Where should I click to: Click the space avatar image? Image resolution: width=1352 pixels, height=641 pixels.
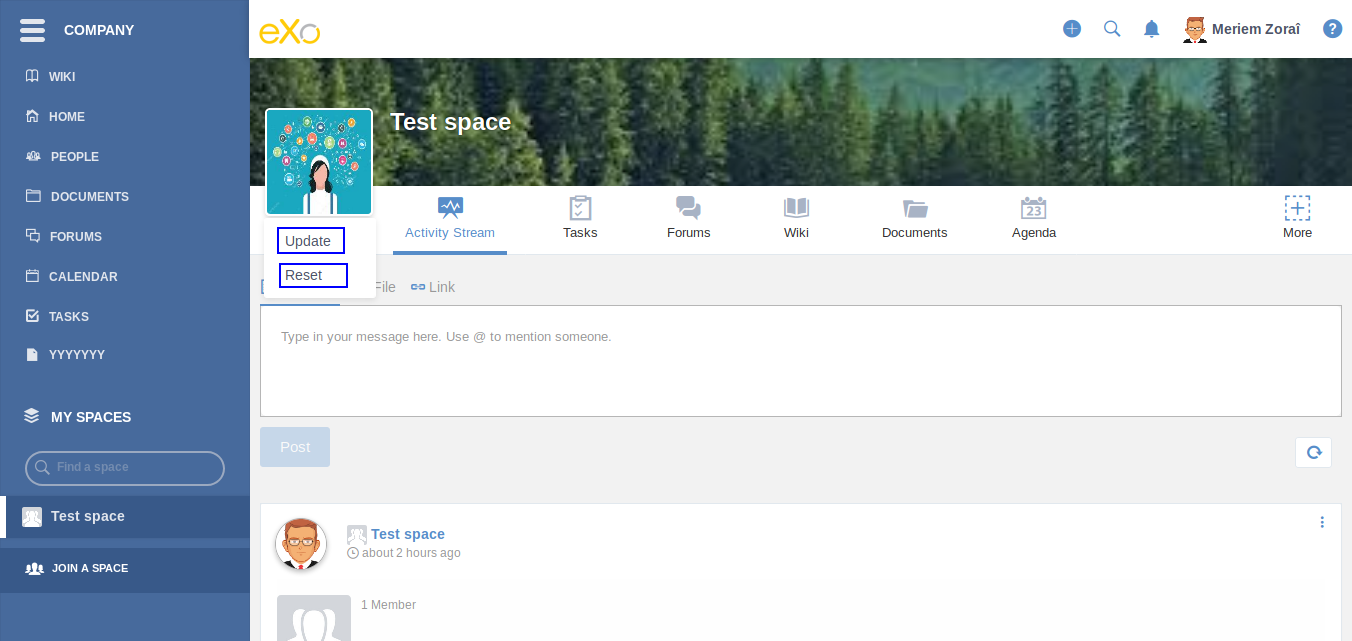319,162
